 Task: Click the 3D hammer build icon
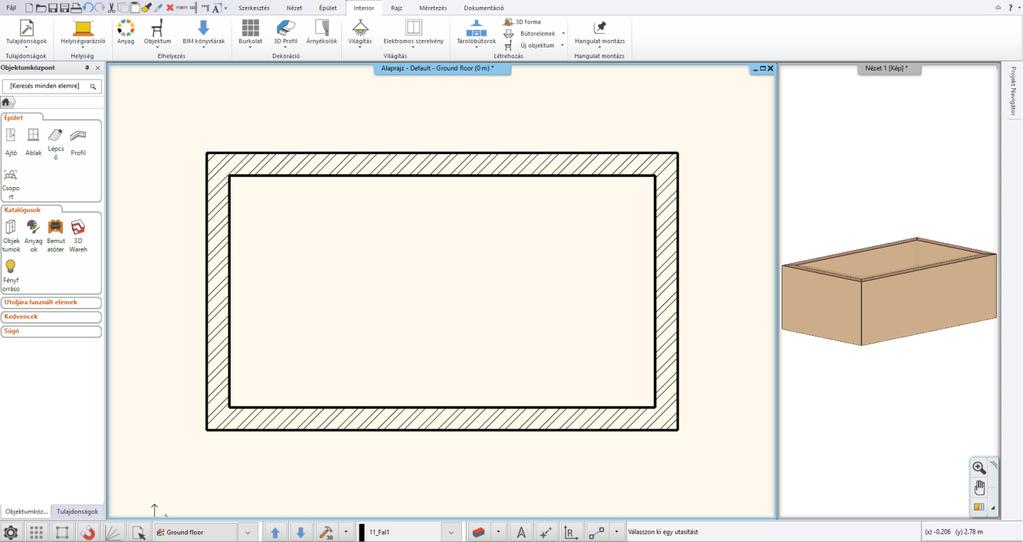326,532
